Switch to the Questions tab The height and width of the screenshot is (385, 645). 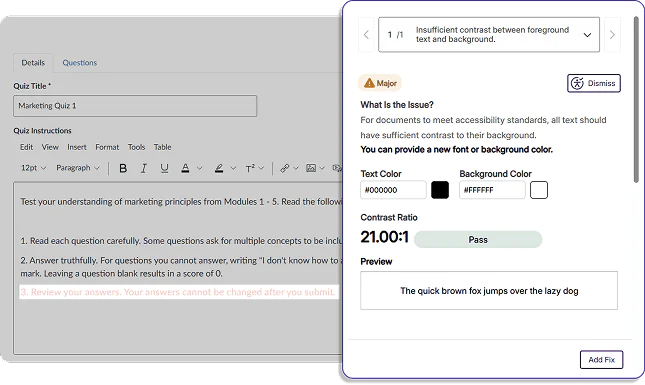80,63
